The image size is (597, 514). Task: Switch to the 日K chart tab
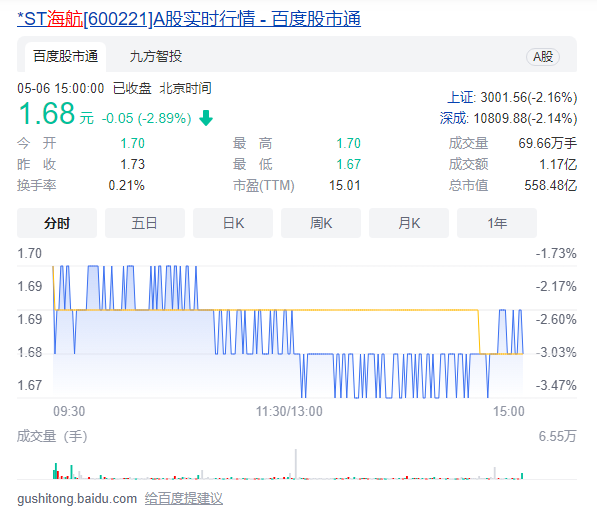[x=233, y=223]
